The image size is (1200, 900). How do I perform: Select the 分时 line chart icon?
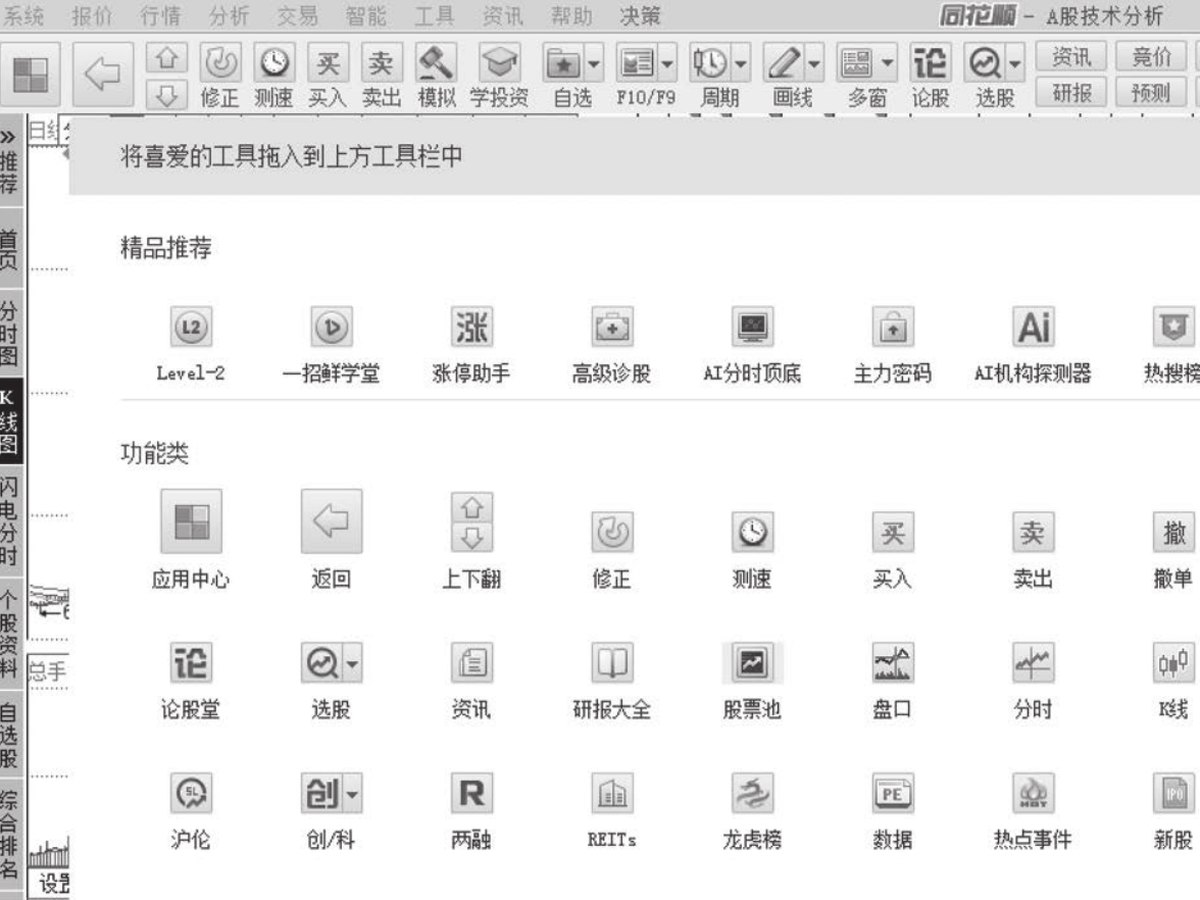(x=1032, y=663)
